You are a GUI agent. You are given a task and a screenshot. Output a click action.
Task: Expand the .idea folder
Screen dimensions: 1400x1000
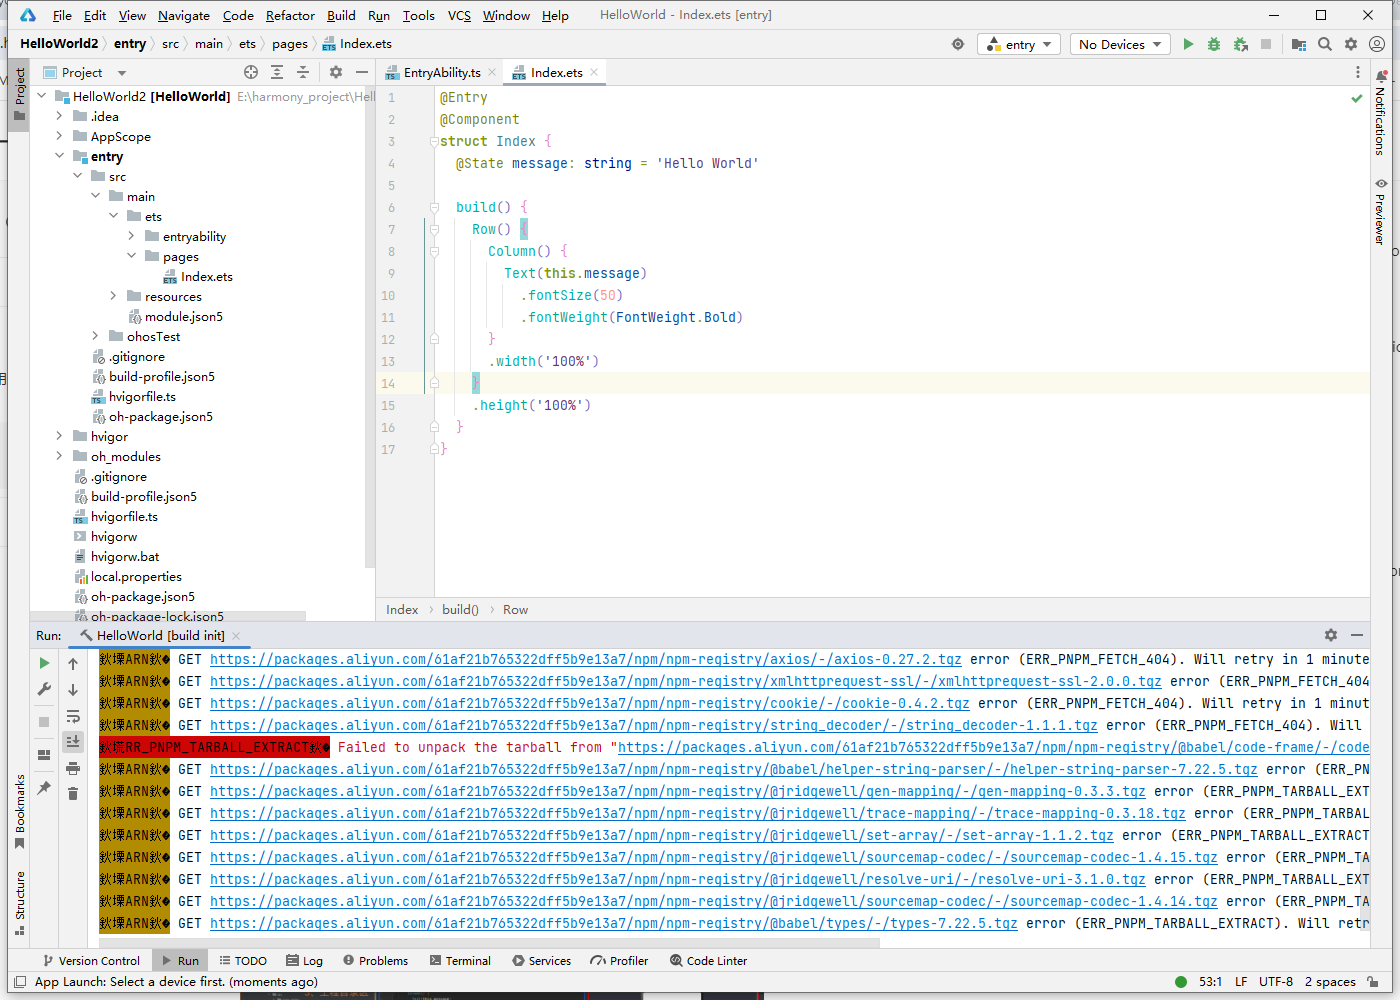point(60,116)
